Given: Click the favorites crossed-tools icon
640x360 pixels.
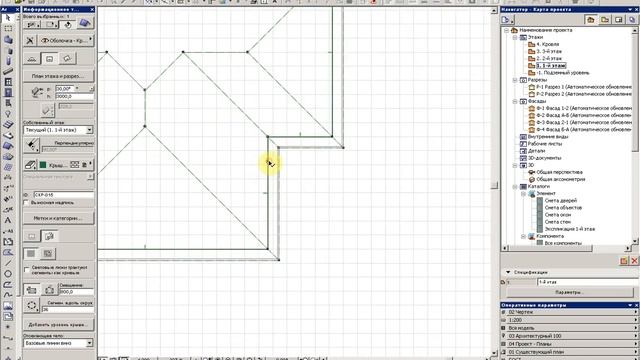Looking at the screenshot, I should pyautogui.click(x=29, y=40).
